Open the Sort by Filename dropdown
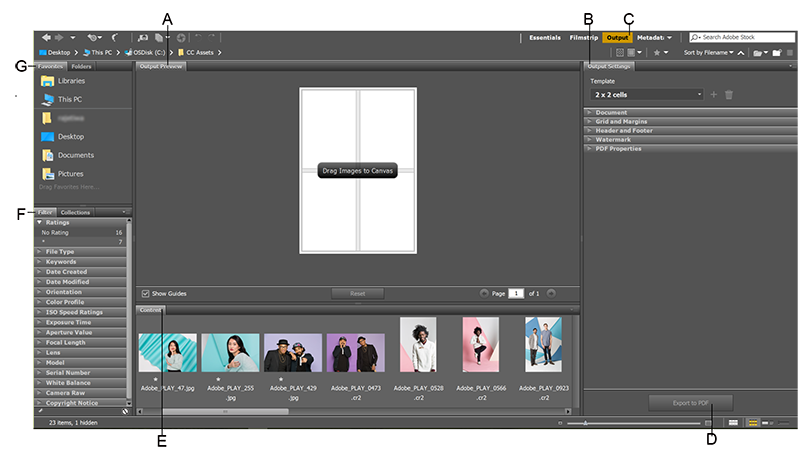Viewport: 800px width, 457px height. [x=709, y=52]
